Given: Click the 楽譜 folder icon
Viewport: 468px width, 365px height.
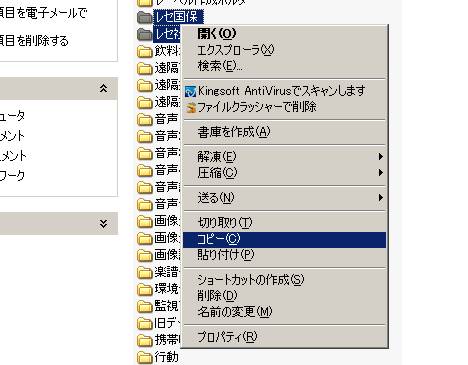Looking at the screenshot, I should pos(145,272).
